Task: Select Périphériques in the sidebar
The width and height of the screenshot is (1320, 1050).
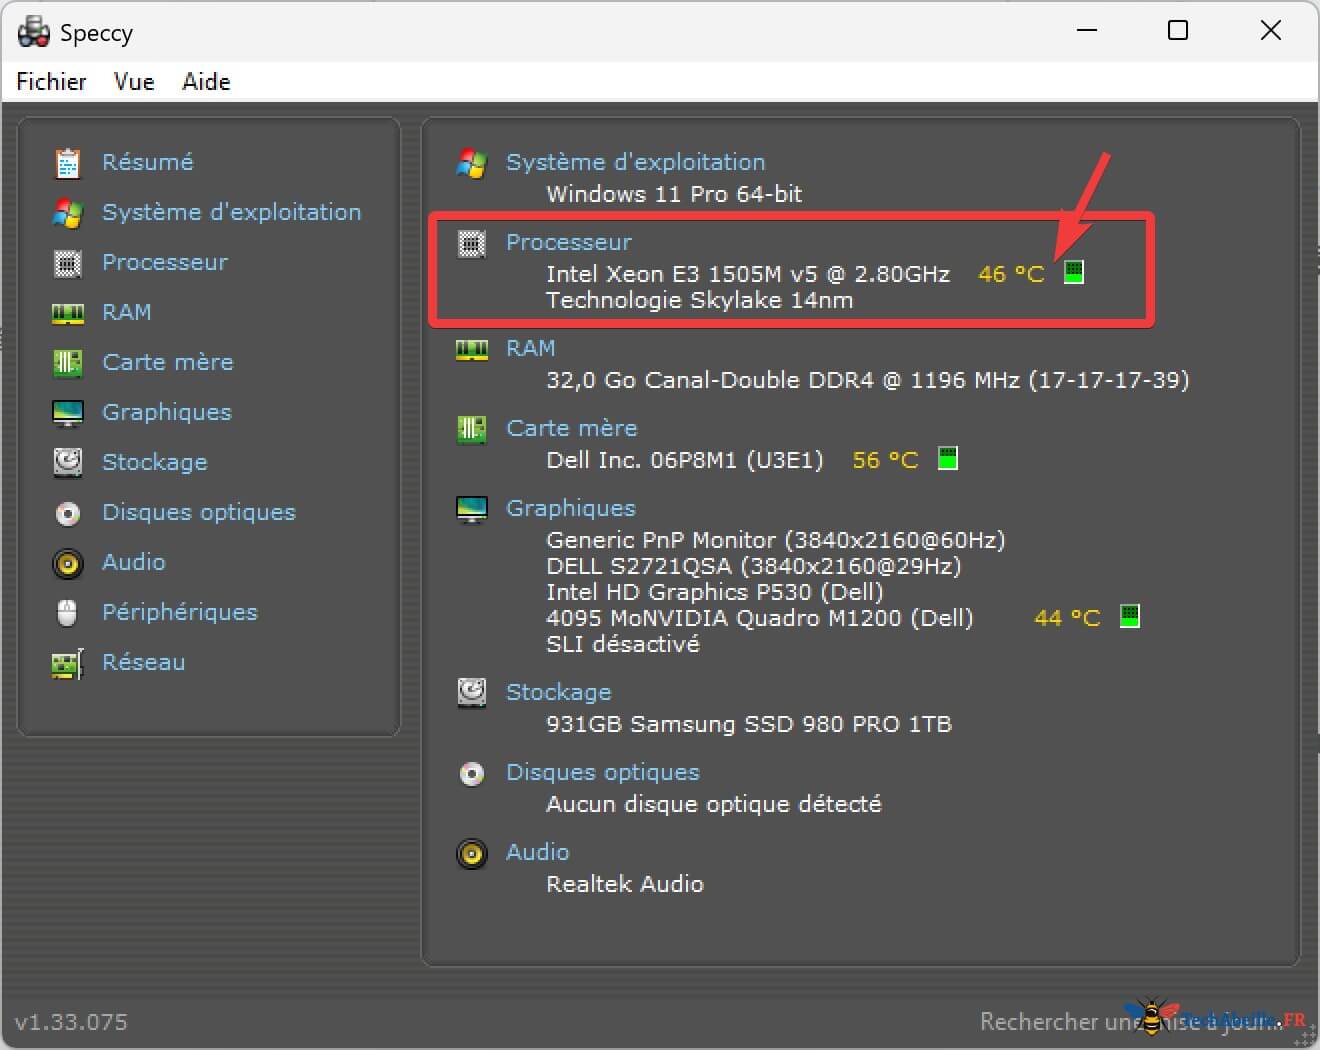Action: [x=180, y=612]
